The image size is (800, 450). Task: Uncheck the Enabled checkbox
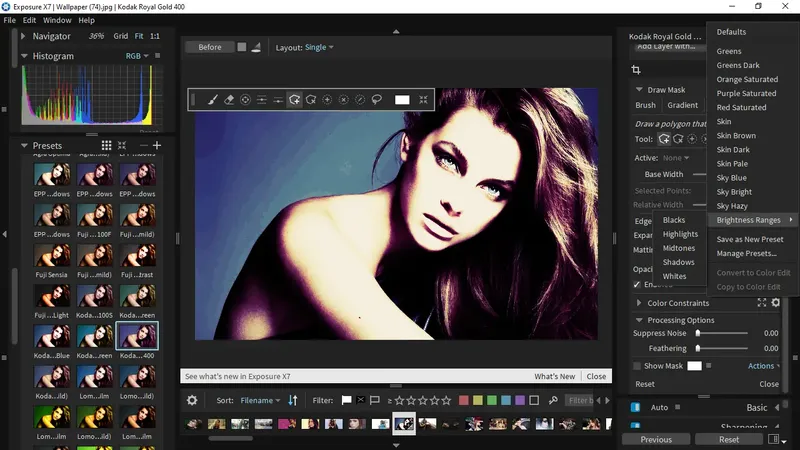[637, 285]
